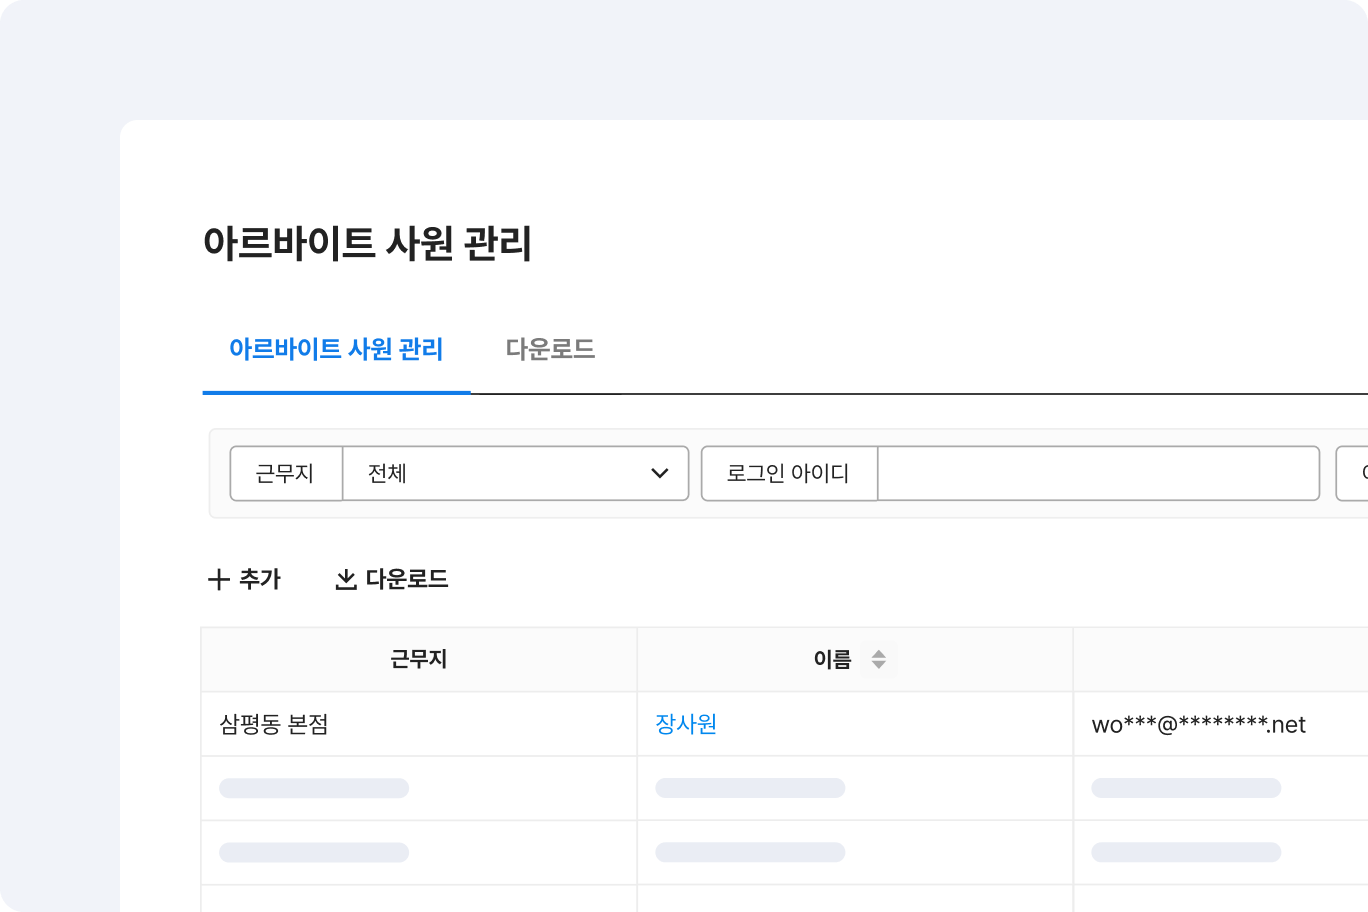Click the 근무지 column header
The image size is (1368, 912).
coord(418,660)
